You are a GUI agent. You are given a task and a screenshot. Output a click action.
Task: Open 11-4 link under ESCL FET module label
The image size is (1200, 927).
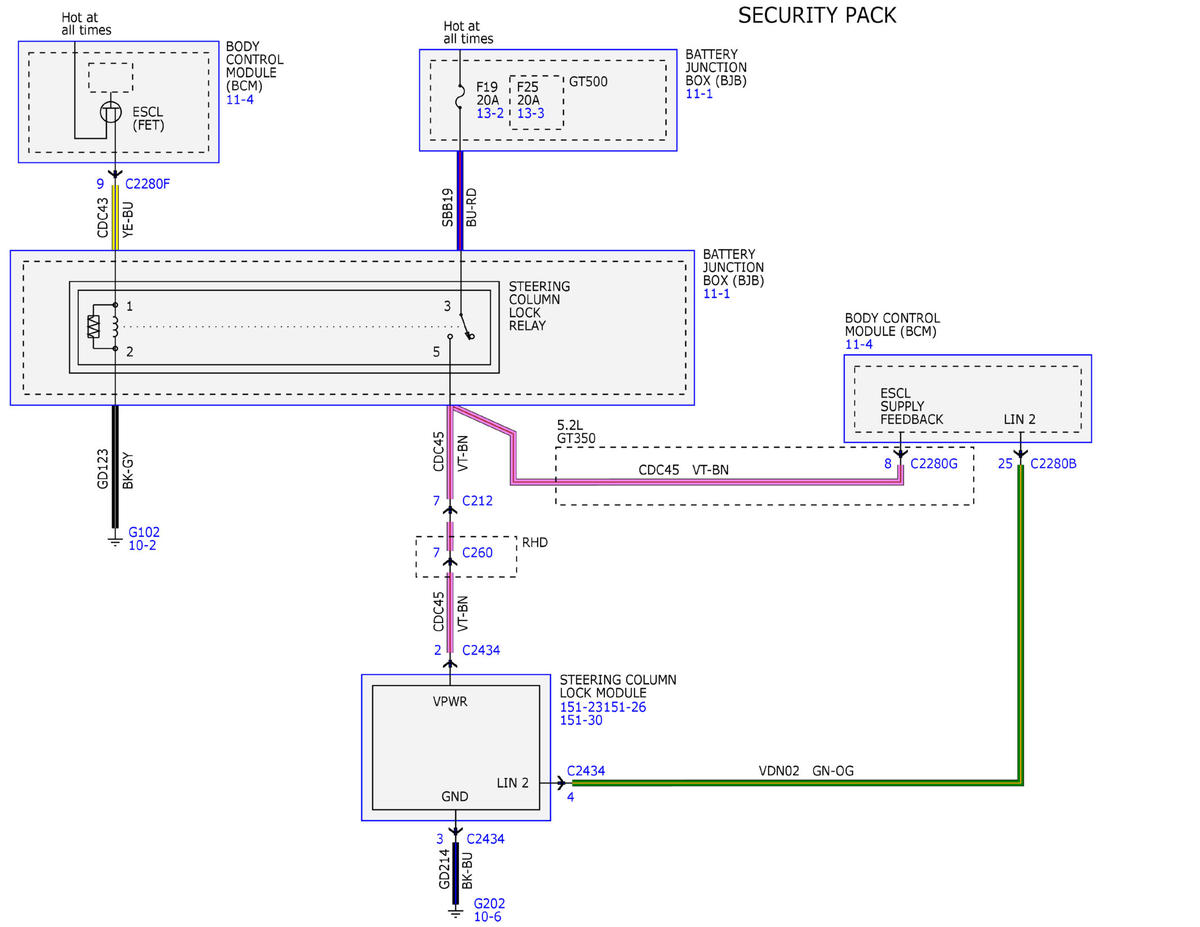[x=240, y=100]
